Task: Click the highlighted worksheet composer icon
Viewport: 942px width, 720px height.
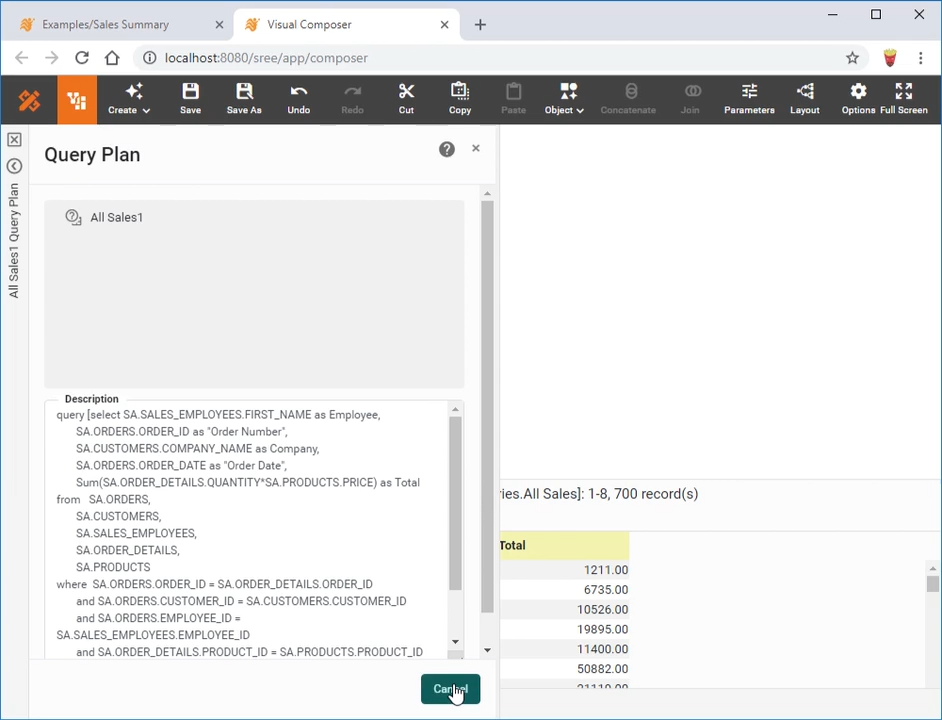Action: tap(77, 100)
